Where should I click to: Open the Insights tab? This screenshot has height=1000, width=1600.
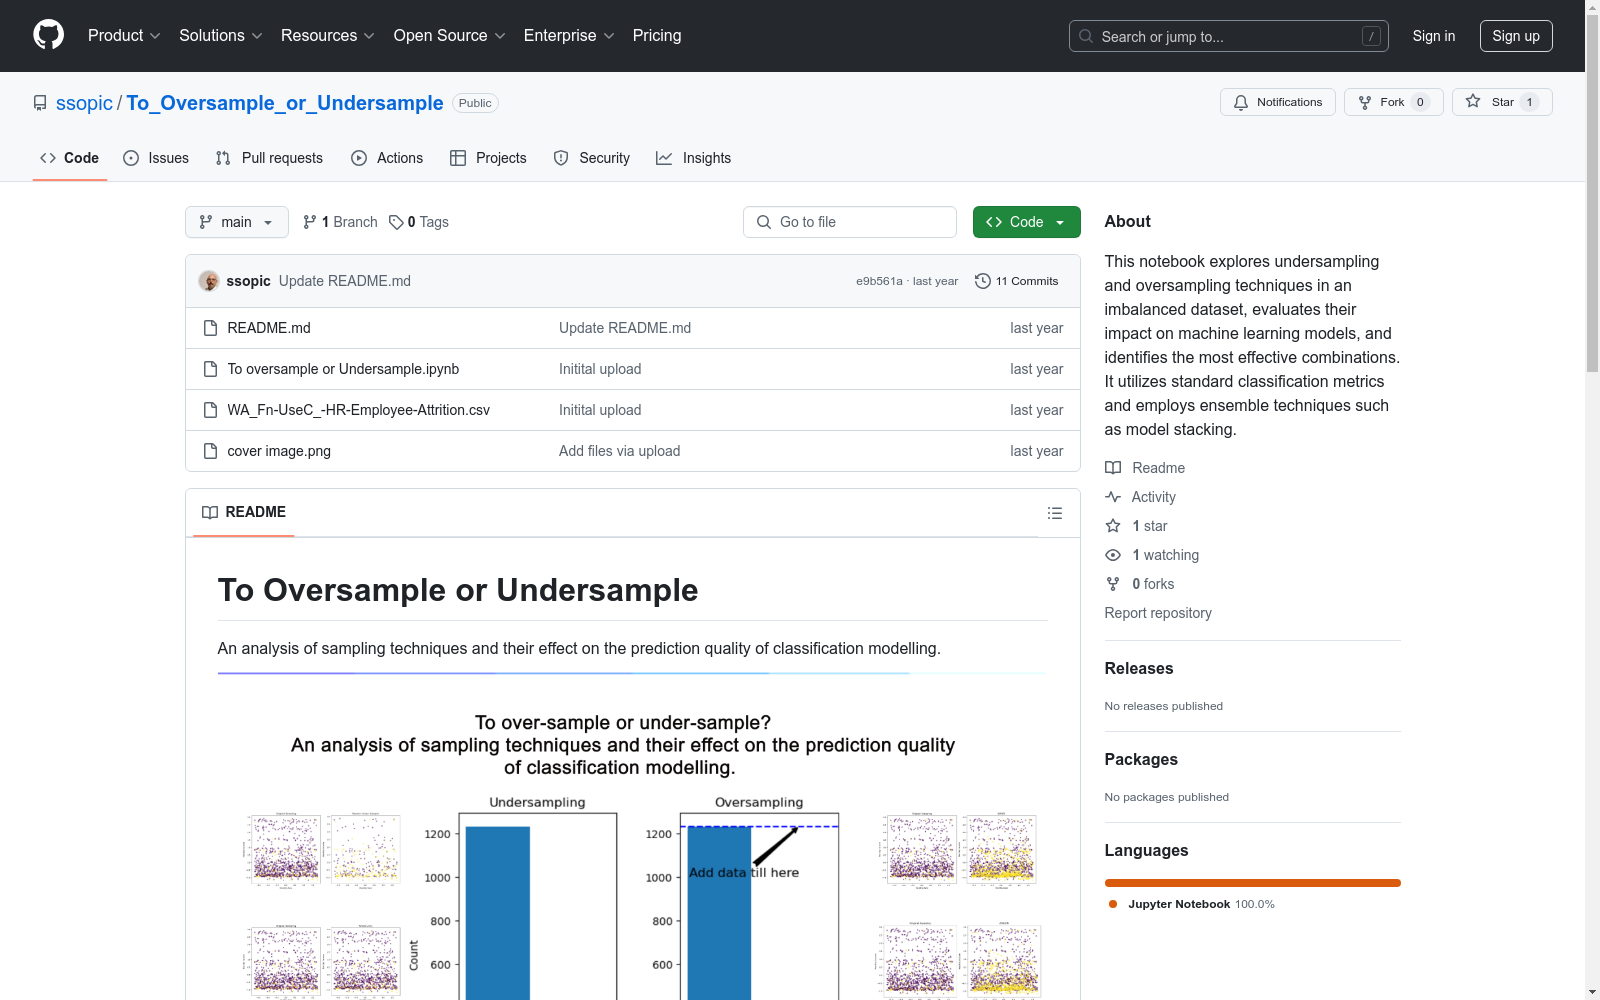tap(694, 158)
